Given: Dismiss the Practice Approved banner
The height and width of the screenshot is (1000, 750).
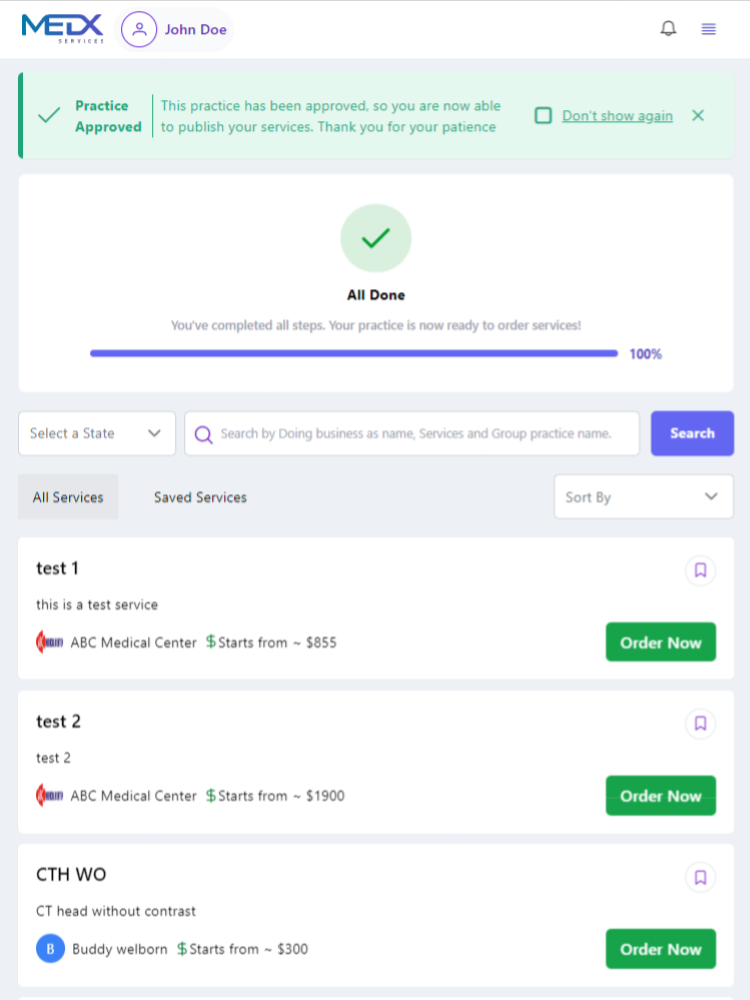Looking at the screenshot, I should (698, 116).
